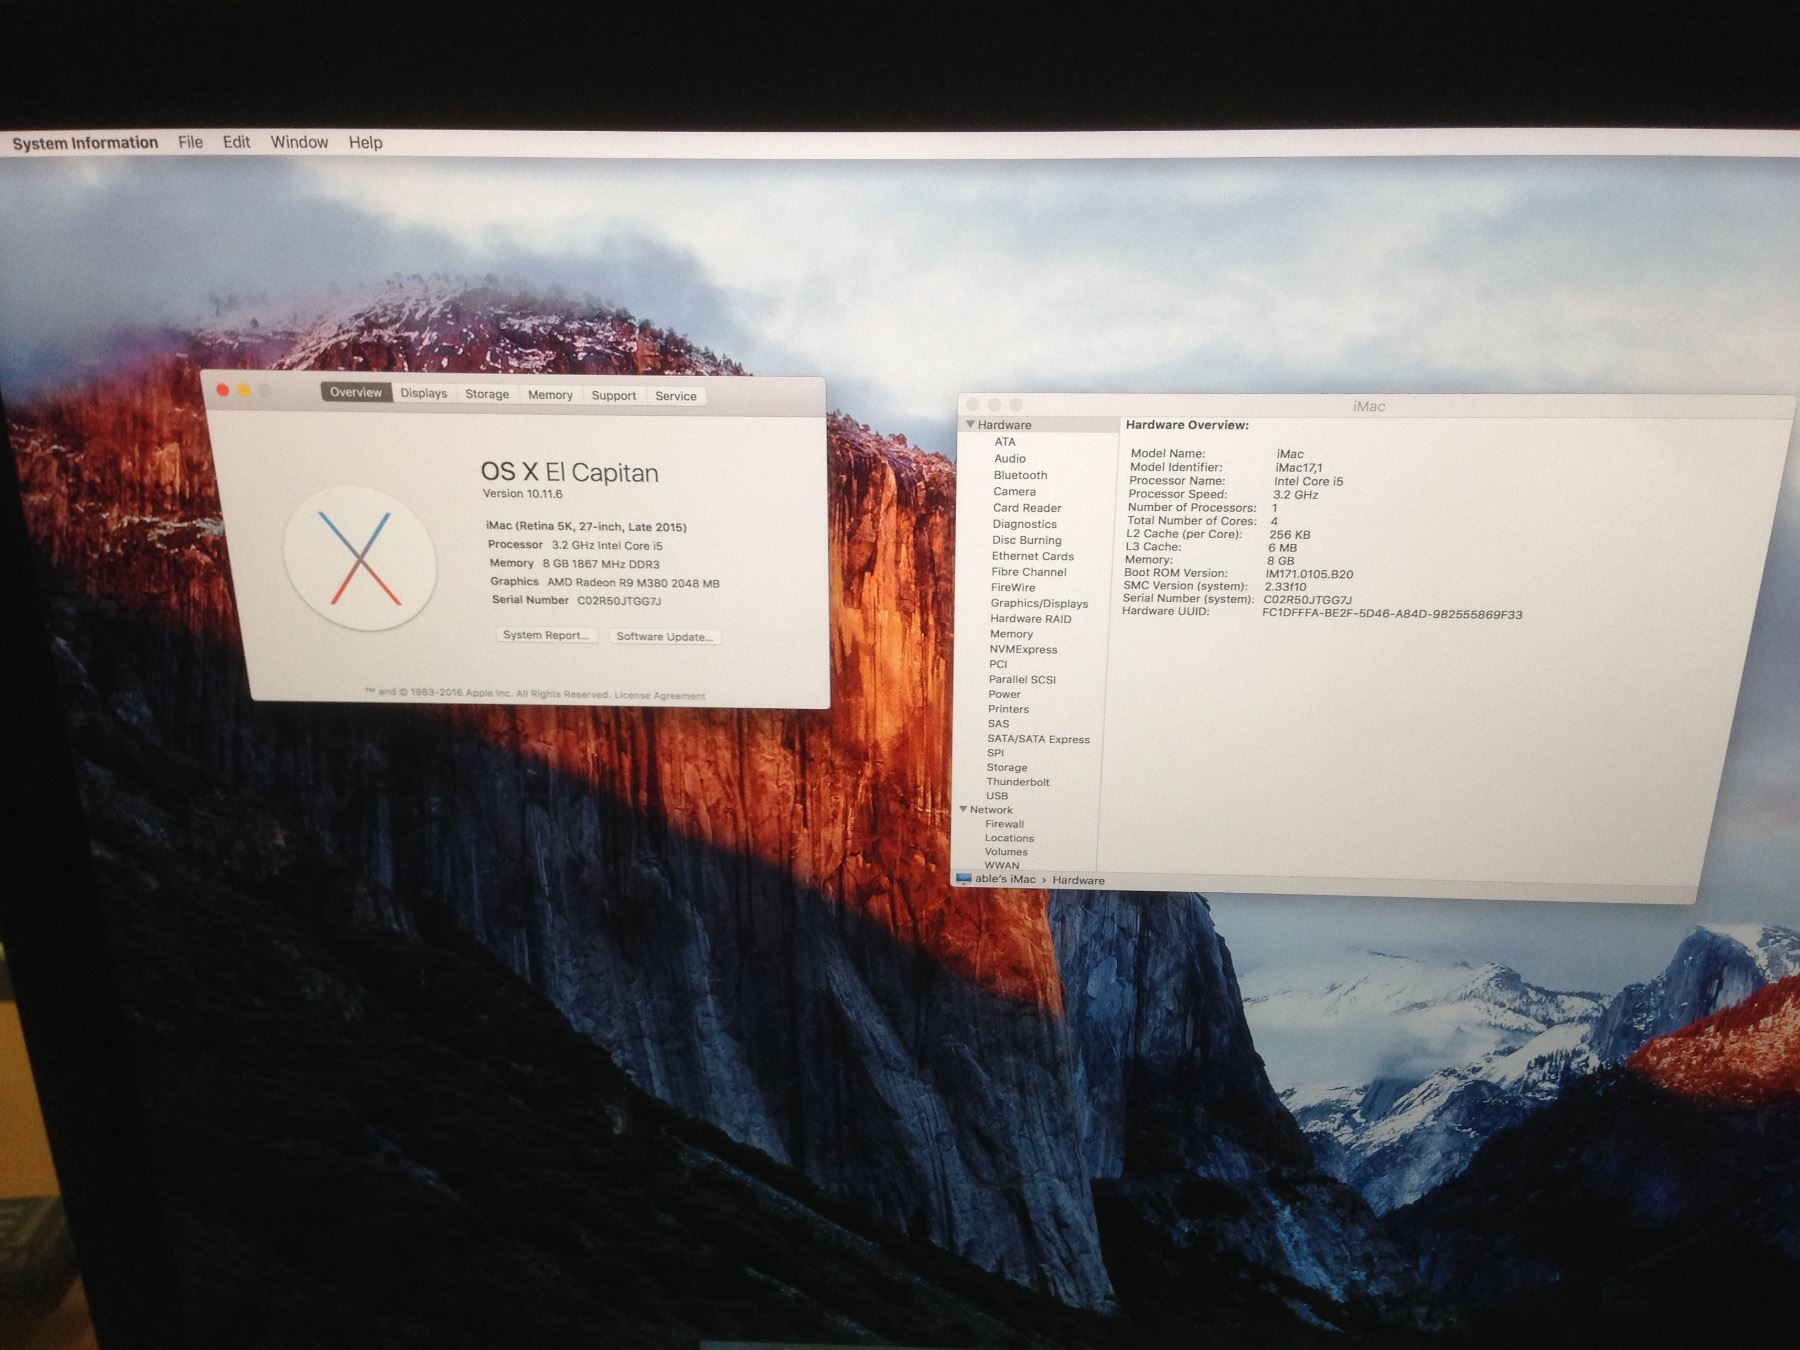Collapse the Network tree section
The height and width of the screenshot is (1350, 1800).
964,810
